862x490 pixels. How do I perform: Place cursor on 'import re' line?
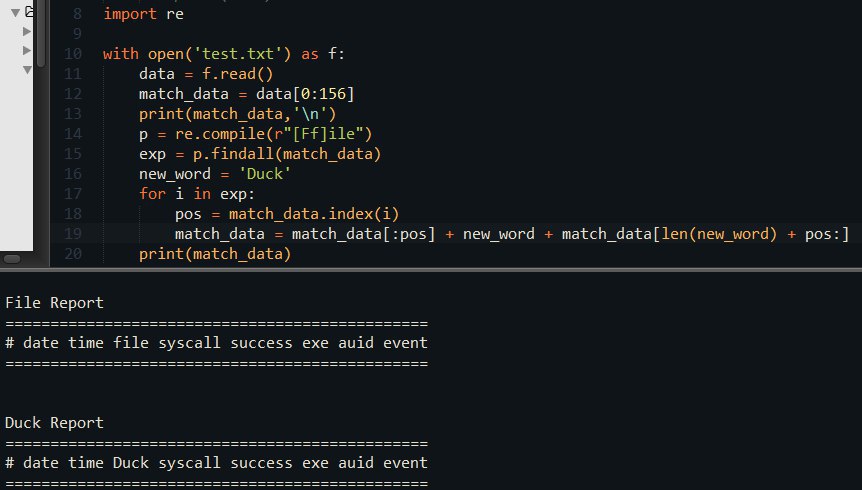(143, 14)
